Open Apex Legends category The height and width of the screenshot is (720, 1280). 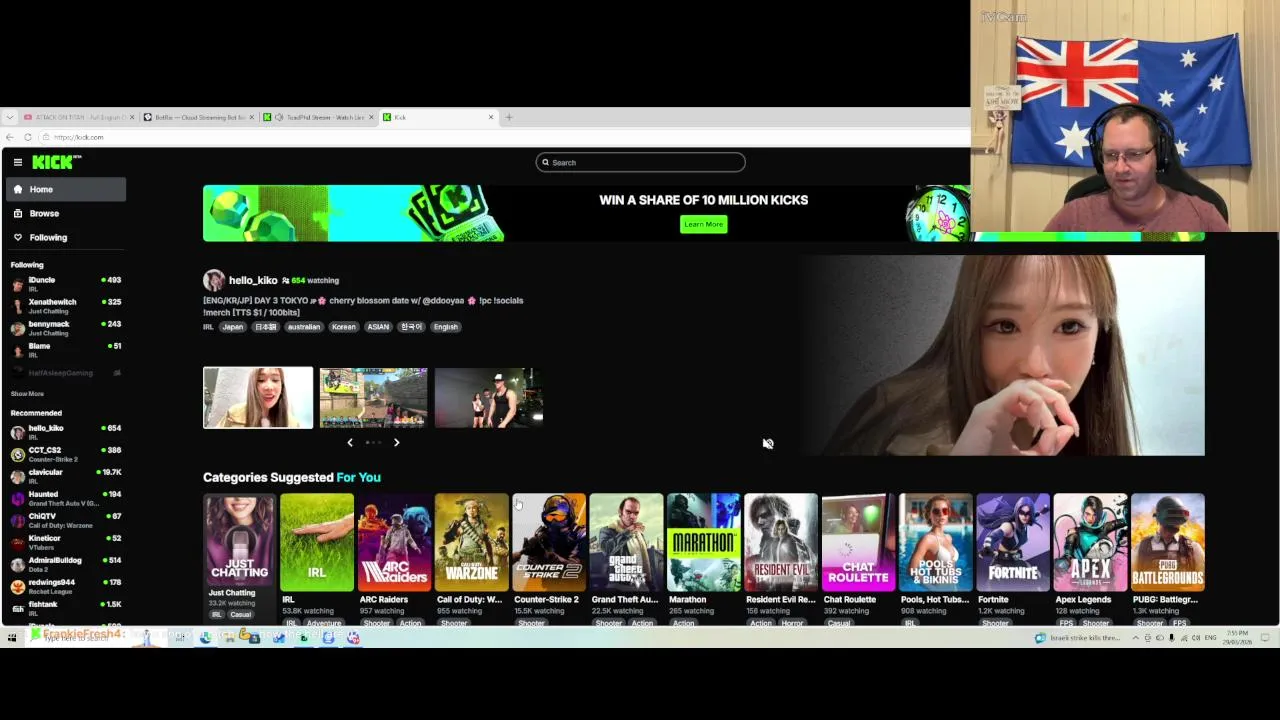tap(1090, 543)
